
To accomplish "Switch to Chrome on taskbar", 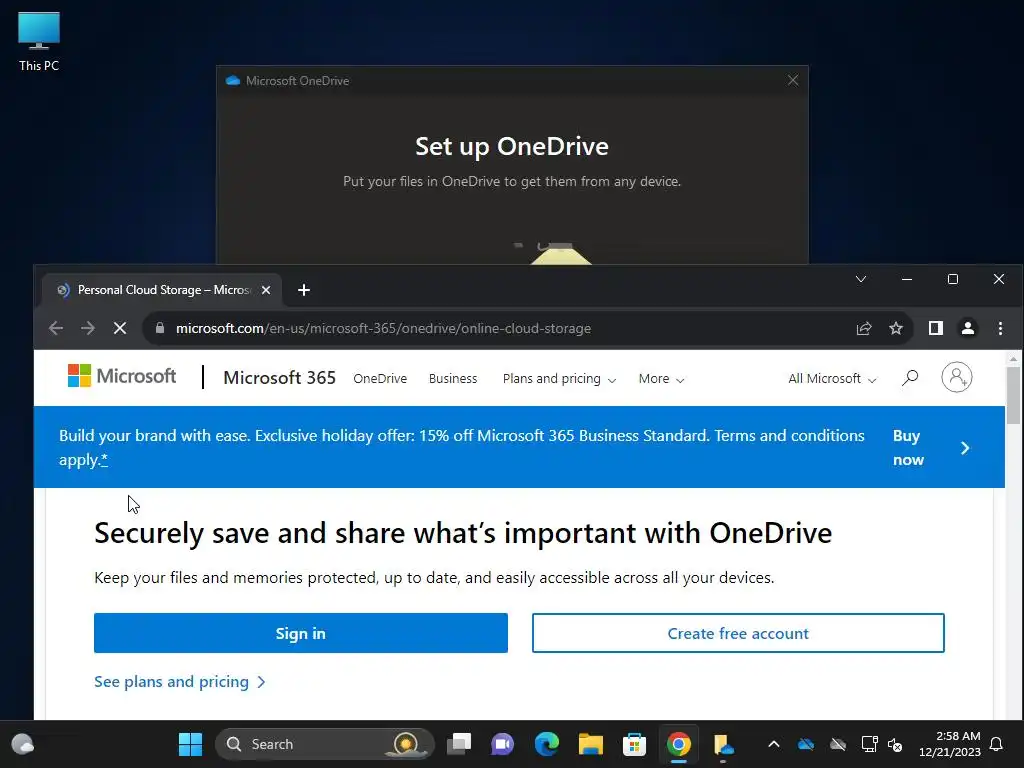I will point(679,744).
